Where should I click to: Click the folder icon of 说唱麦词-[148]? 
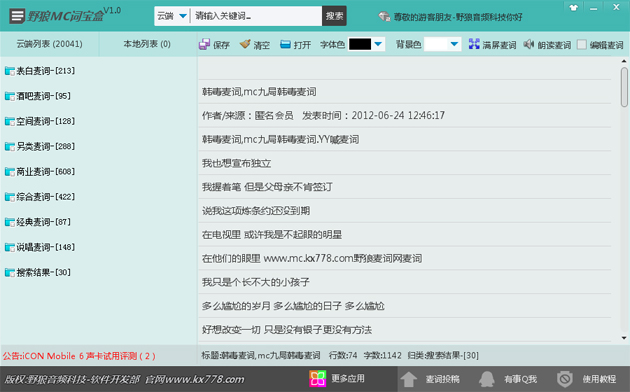coord(10,247)
